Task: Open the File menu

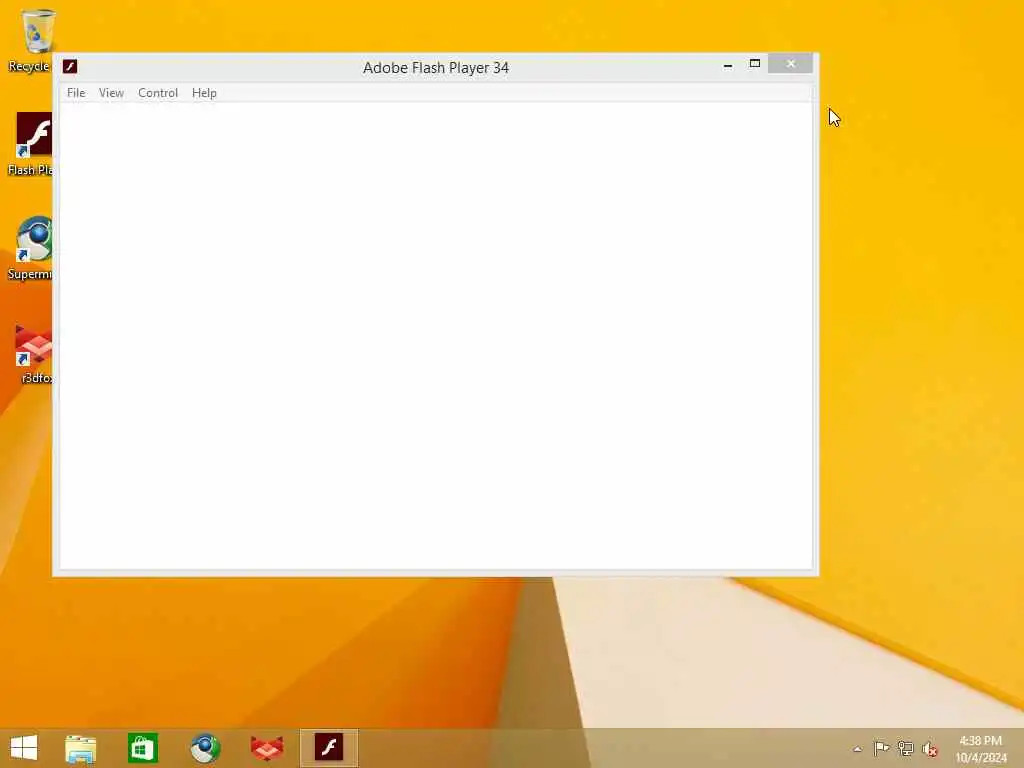Action: [x=76, y=93]
